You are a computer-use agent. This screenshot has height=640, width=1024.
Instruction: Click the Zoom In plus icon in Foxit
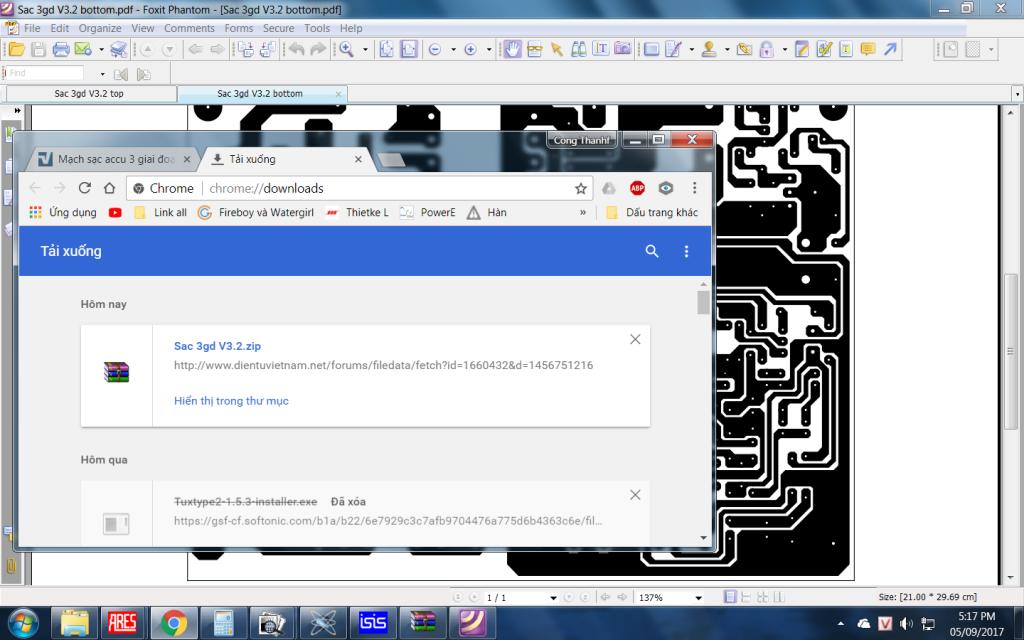pyautogui.click(x=470, y=50)
